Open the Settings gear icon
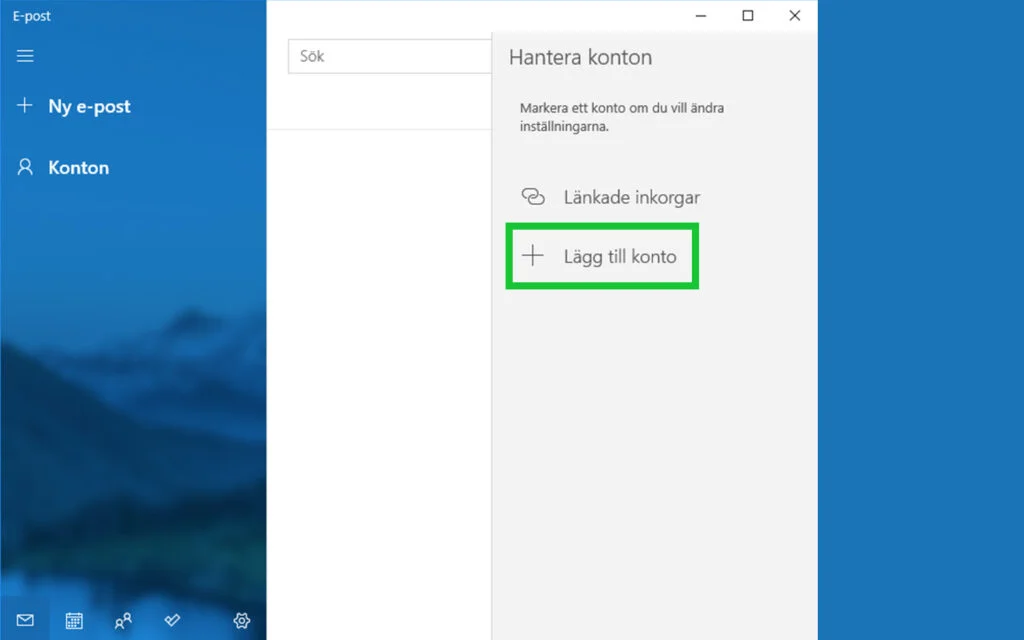Image resolution: width=1024 pixels, height=640 pixels. point(241,621)
